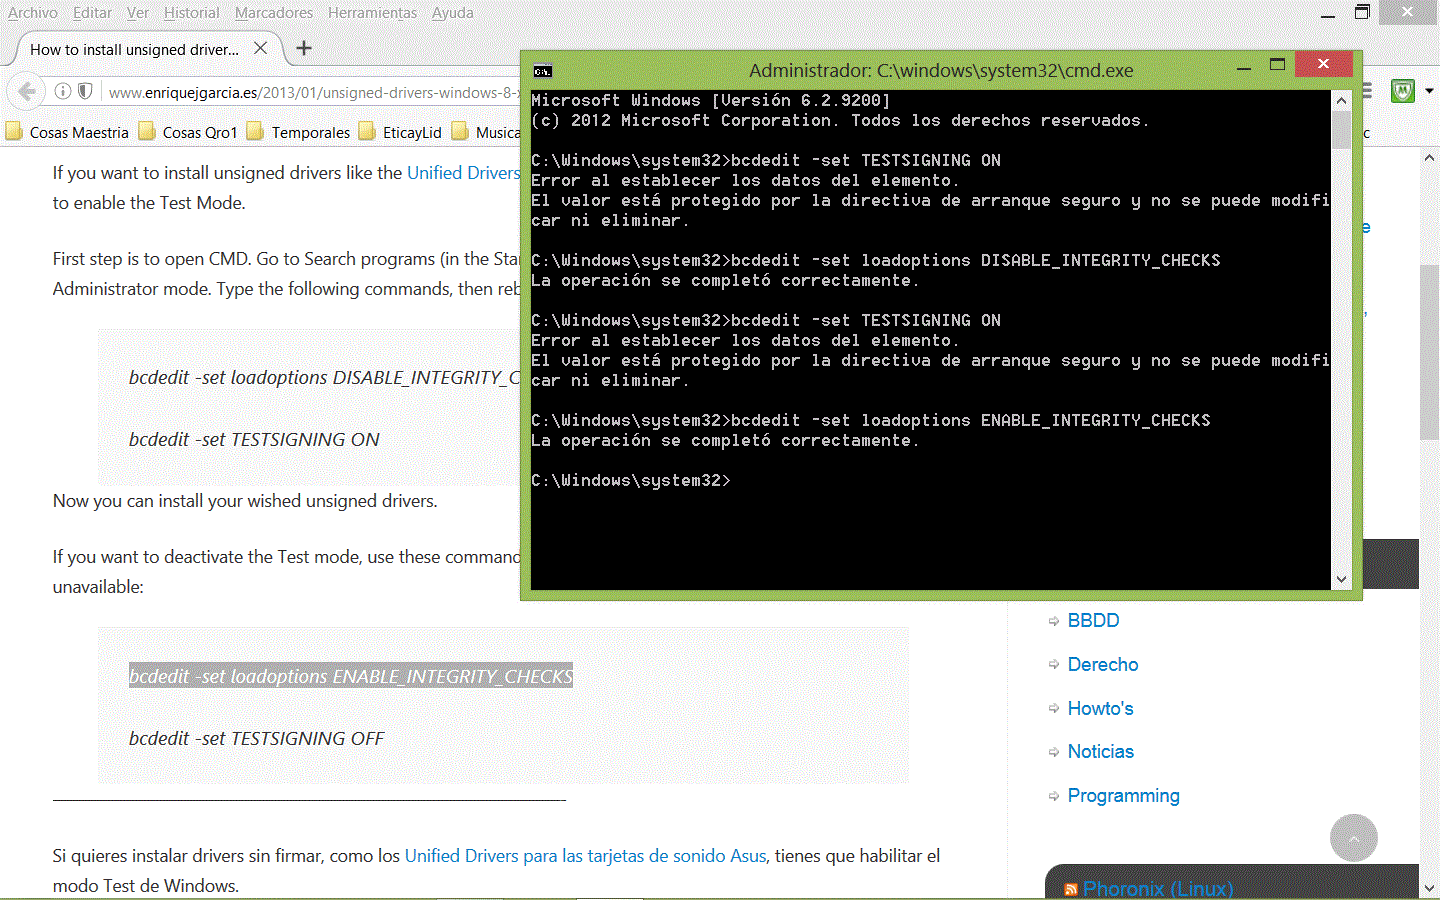Expand the EticayLid bookmark folder
The image size is (1440, 900).
pos(401,132)
